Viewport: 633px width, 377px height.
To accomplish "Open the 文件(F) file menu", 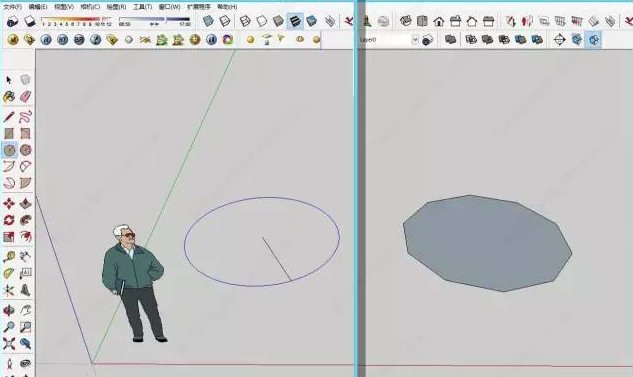I will [13, 7].
